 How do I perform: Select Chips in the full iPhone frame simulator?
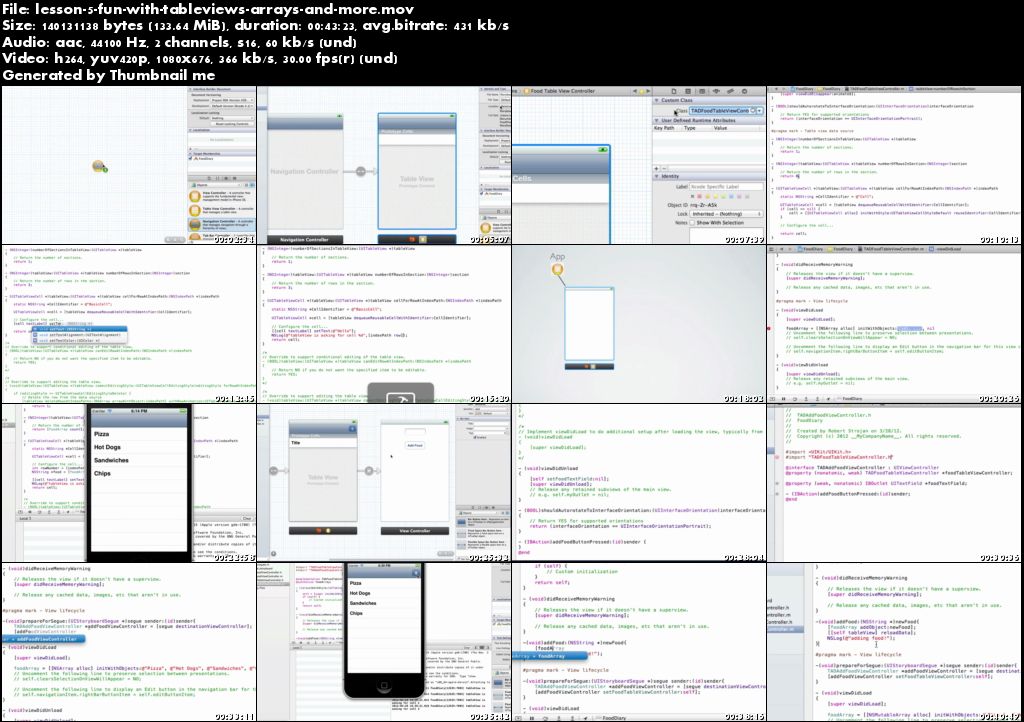pyautogui.click(x=384, y=613)
